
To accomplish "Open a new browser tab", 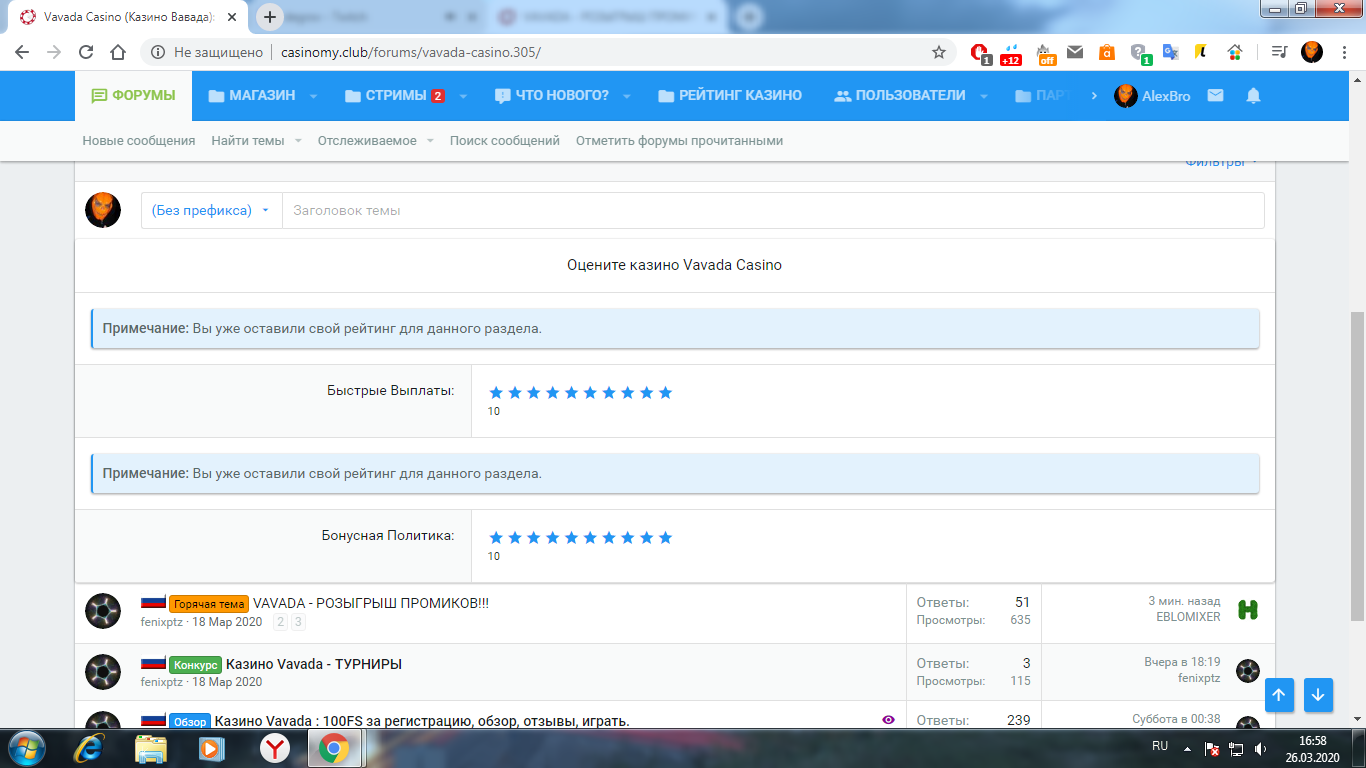I will click(x=270, y=17).
